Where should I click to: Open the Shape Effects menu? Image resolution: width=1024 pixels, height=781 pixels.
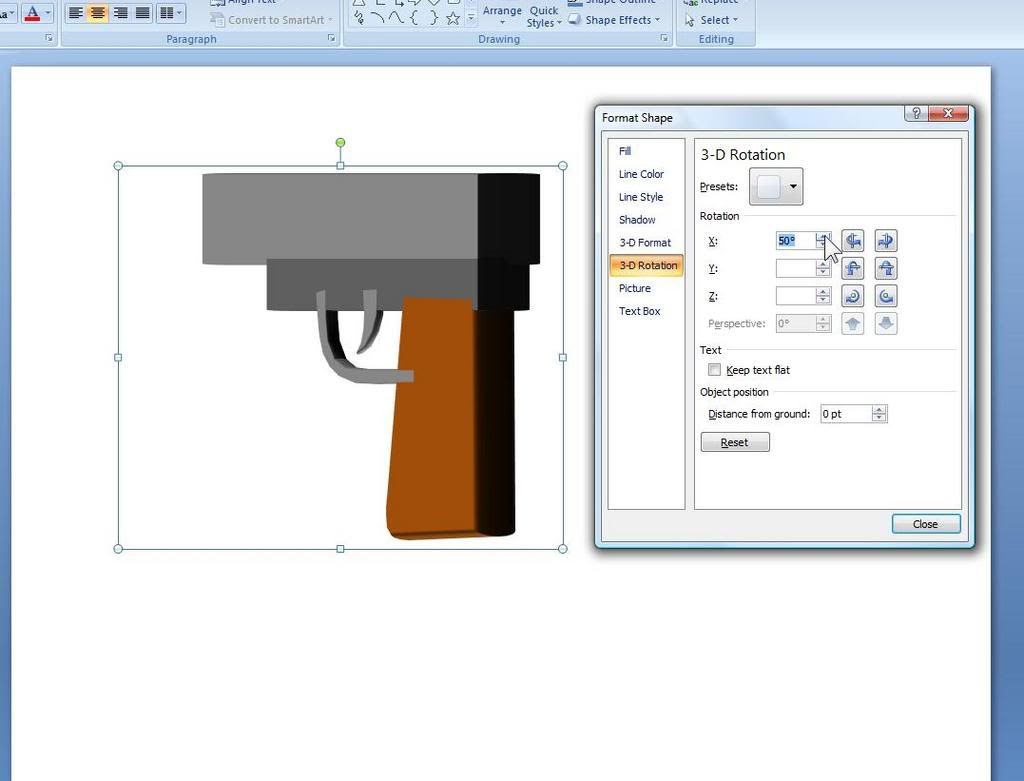[614, 20]
